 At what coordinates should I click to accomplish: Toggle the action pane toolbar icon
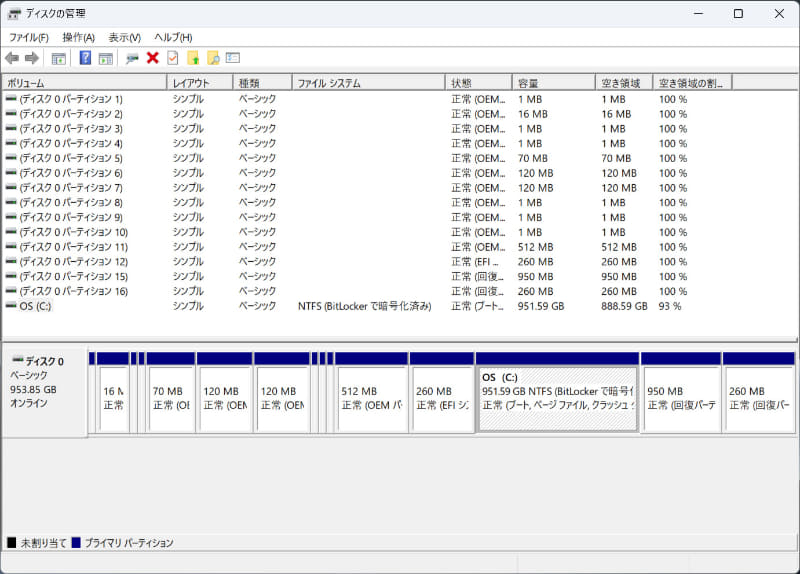(106, 59)
